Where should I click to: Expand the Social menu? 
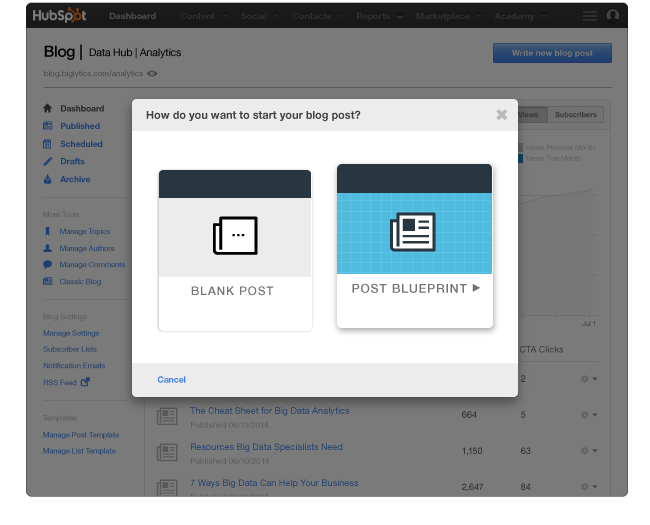[260, 16]
